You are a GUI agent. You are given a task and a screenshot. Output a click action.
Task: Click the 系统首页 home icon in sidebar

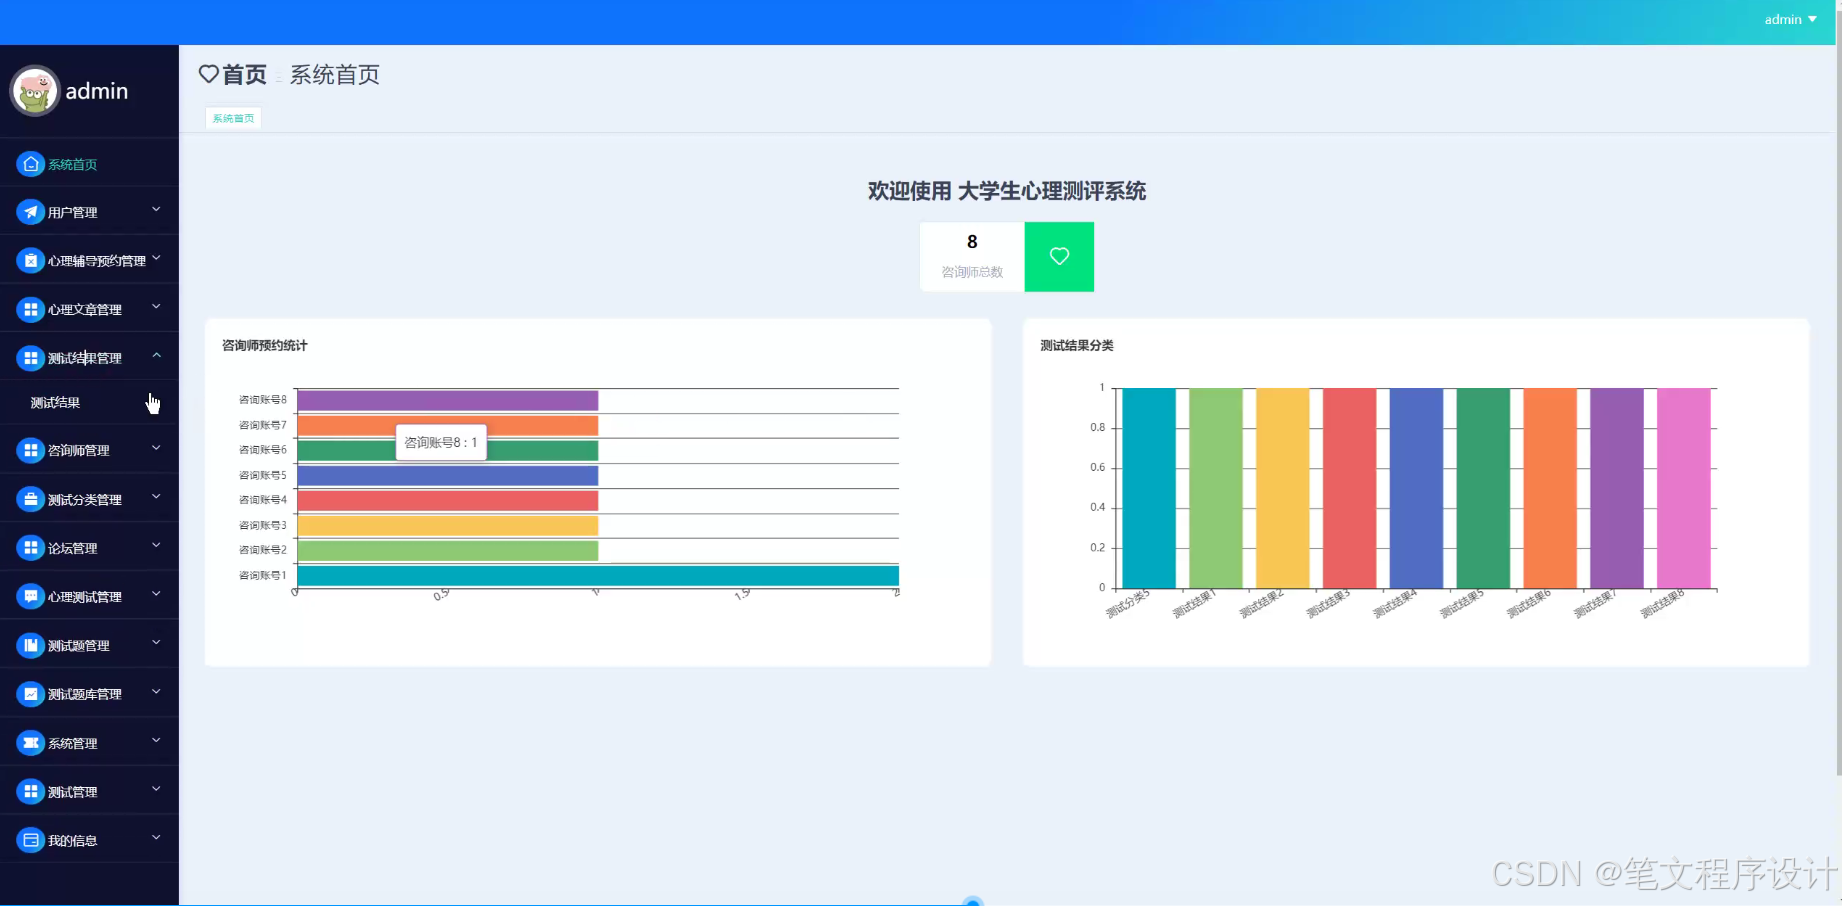click(x=31, y=164)
